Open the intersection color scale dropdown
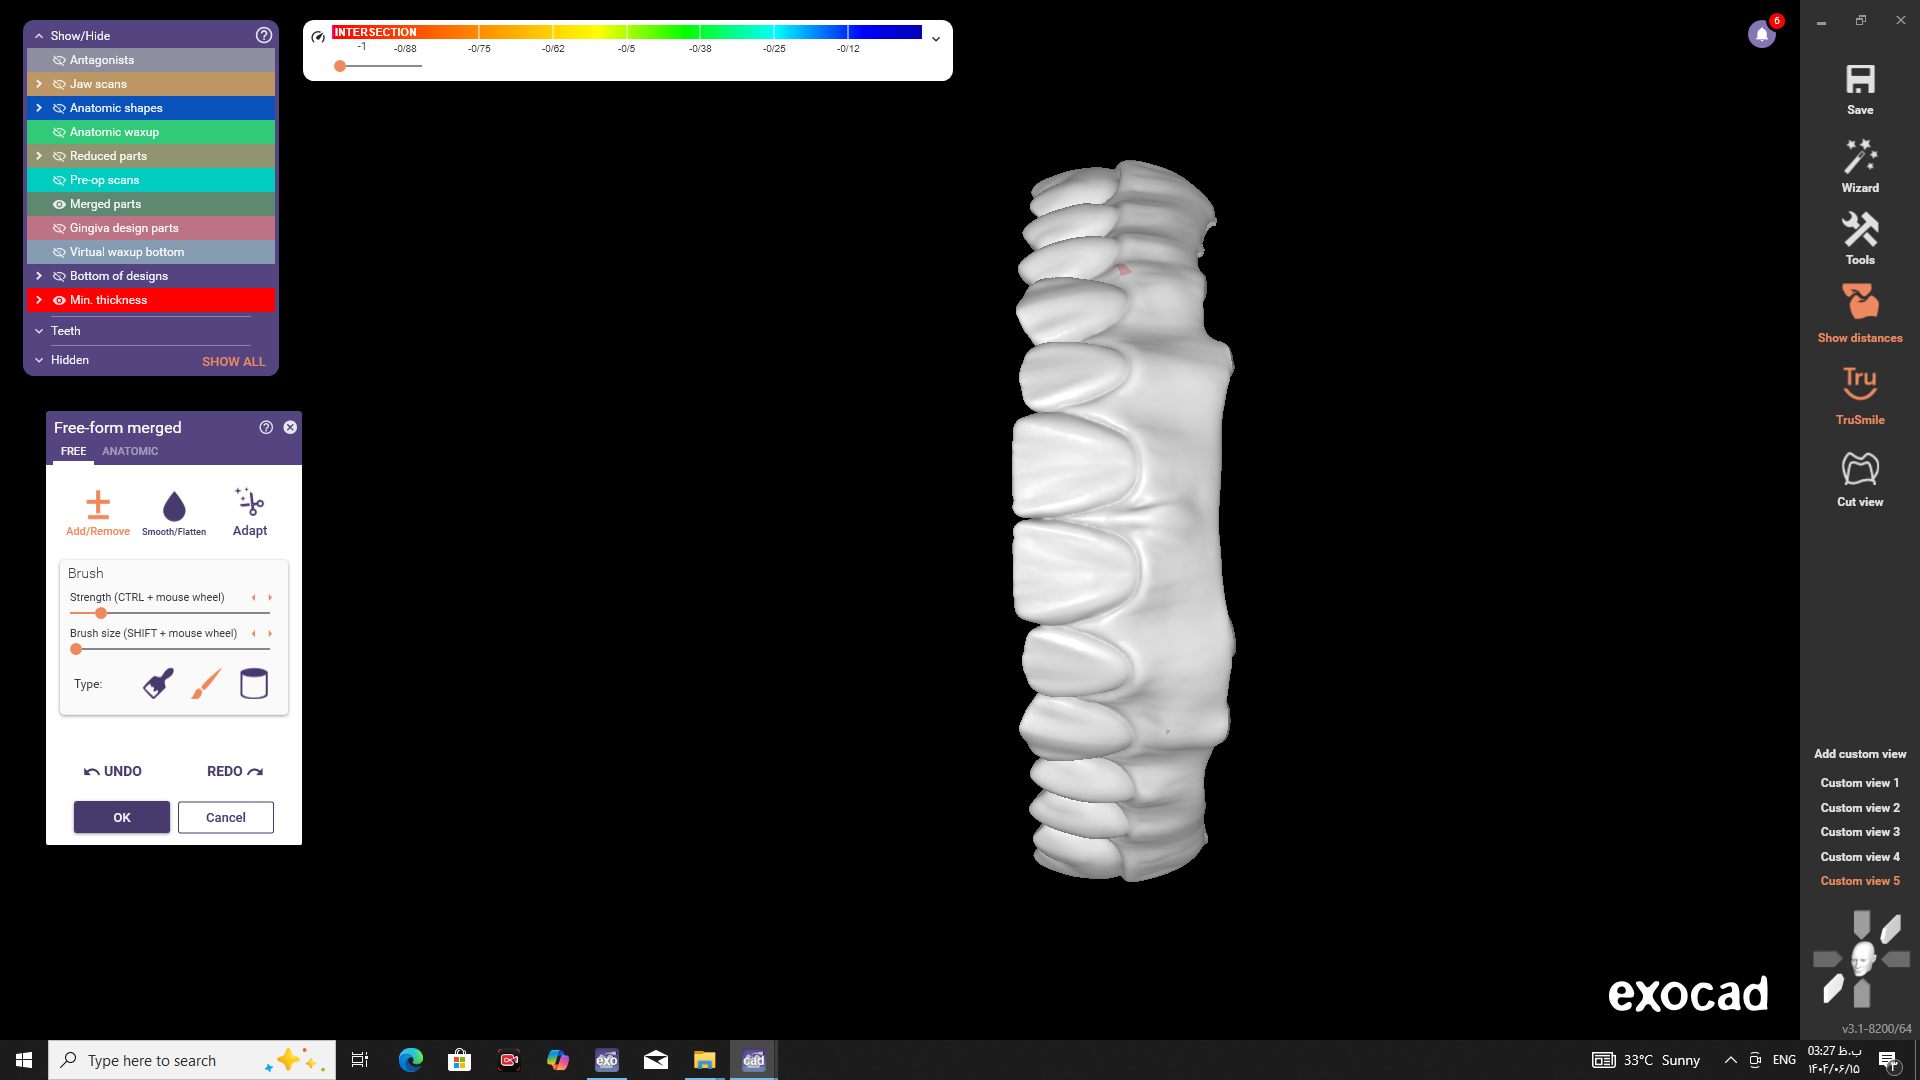This screenshot has width=1920, height=1080. tap(936, 40)
